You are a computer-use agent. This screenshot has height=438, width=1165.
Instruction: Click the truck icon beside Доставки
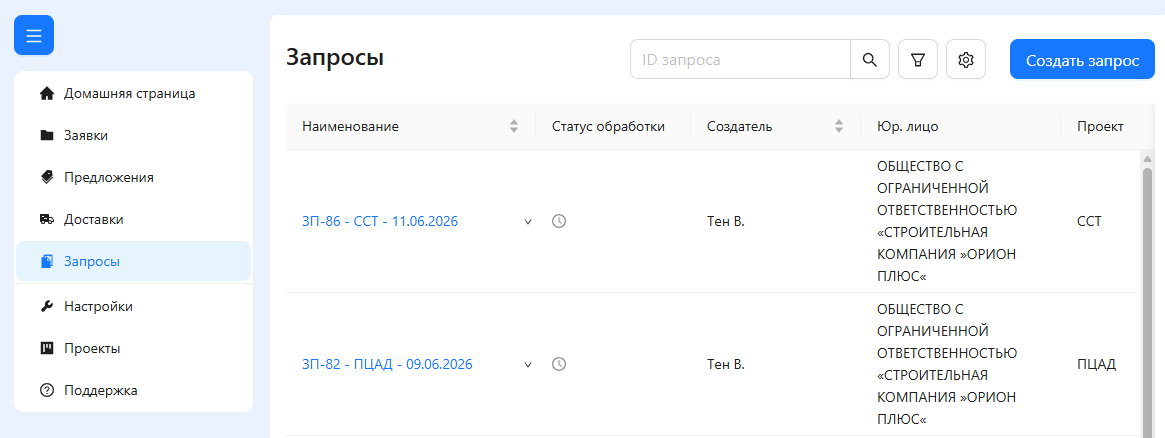tap(47, 220)
